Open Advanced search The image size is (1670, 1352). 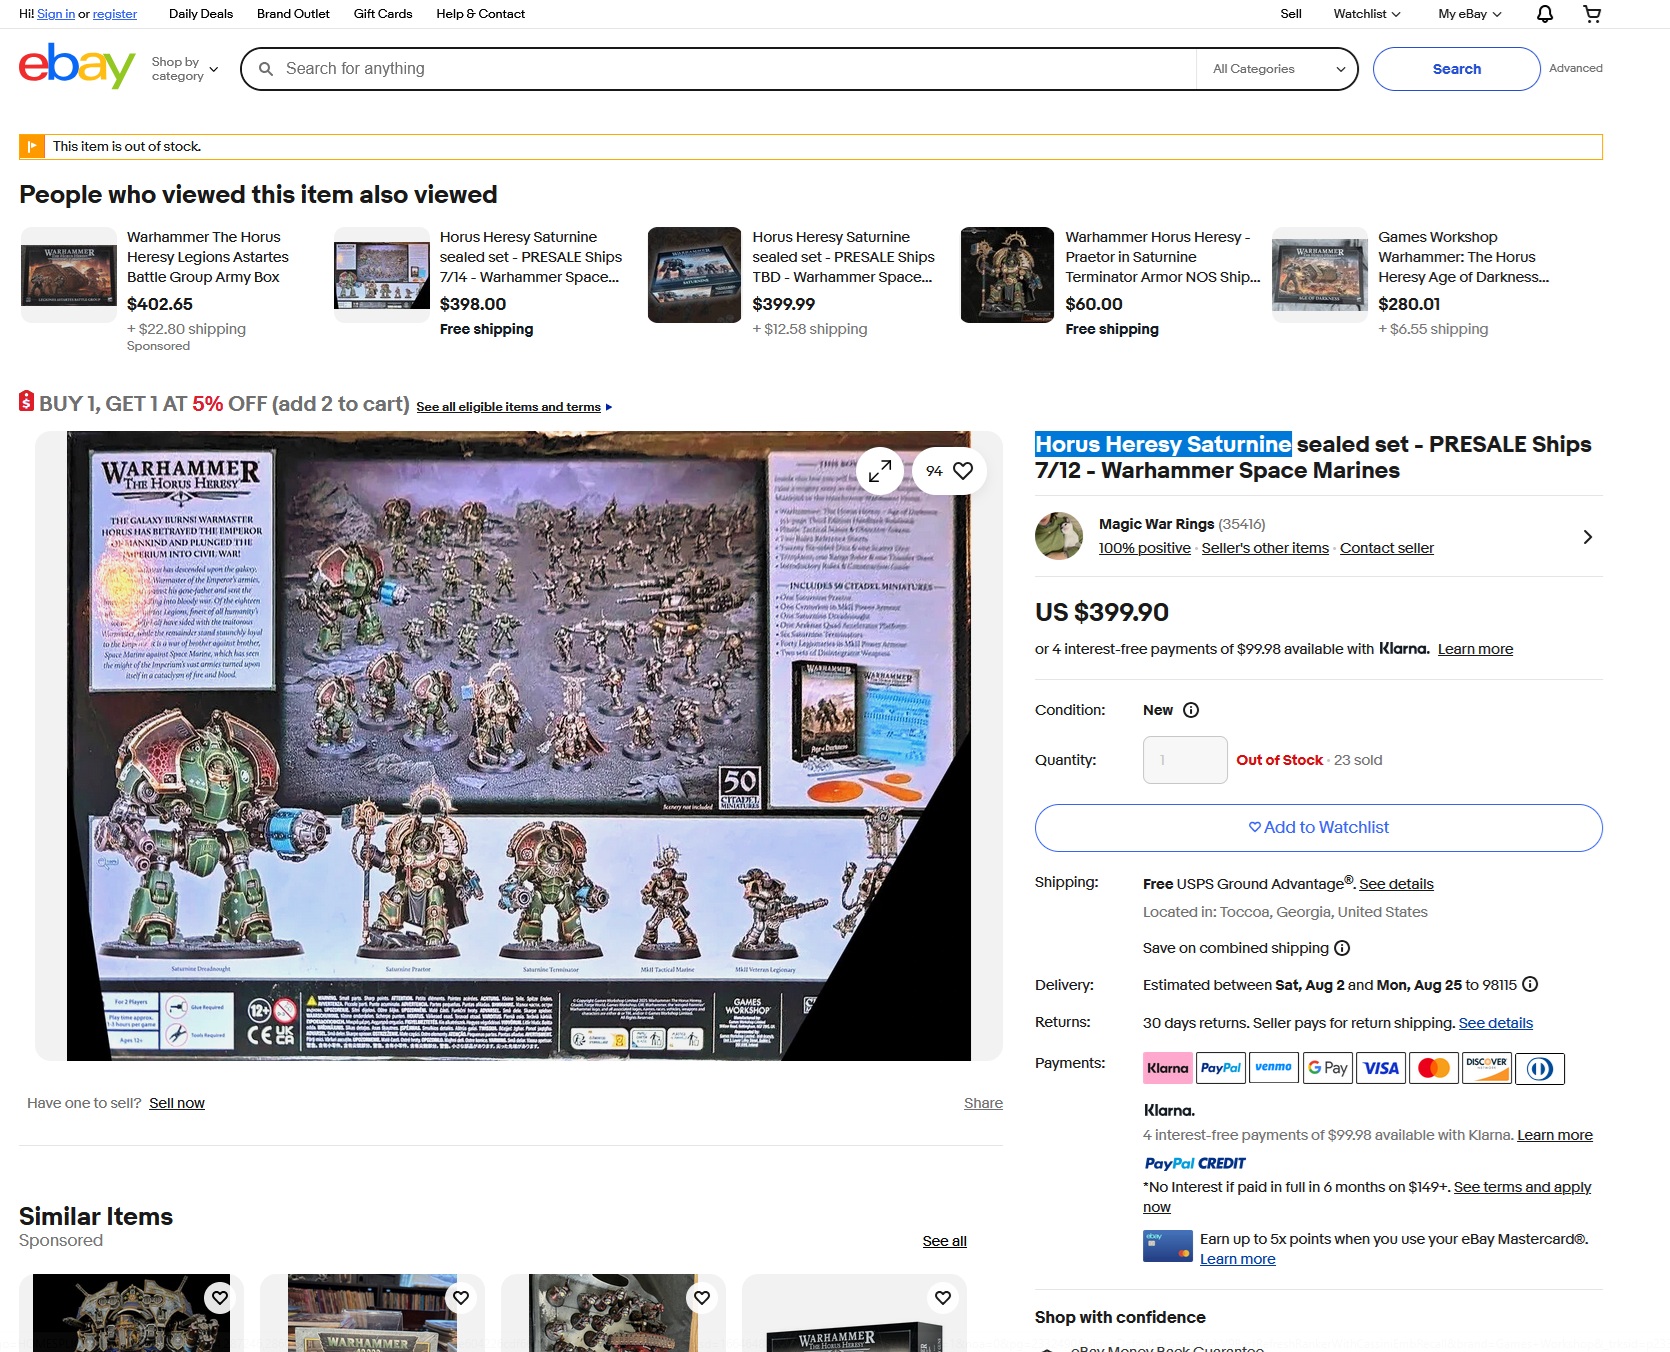1576,68
